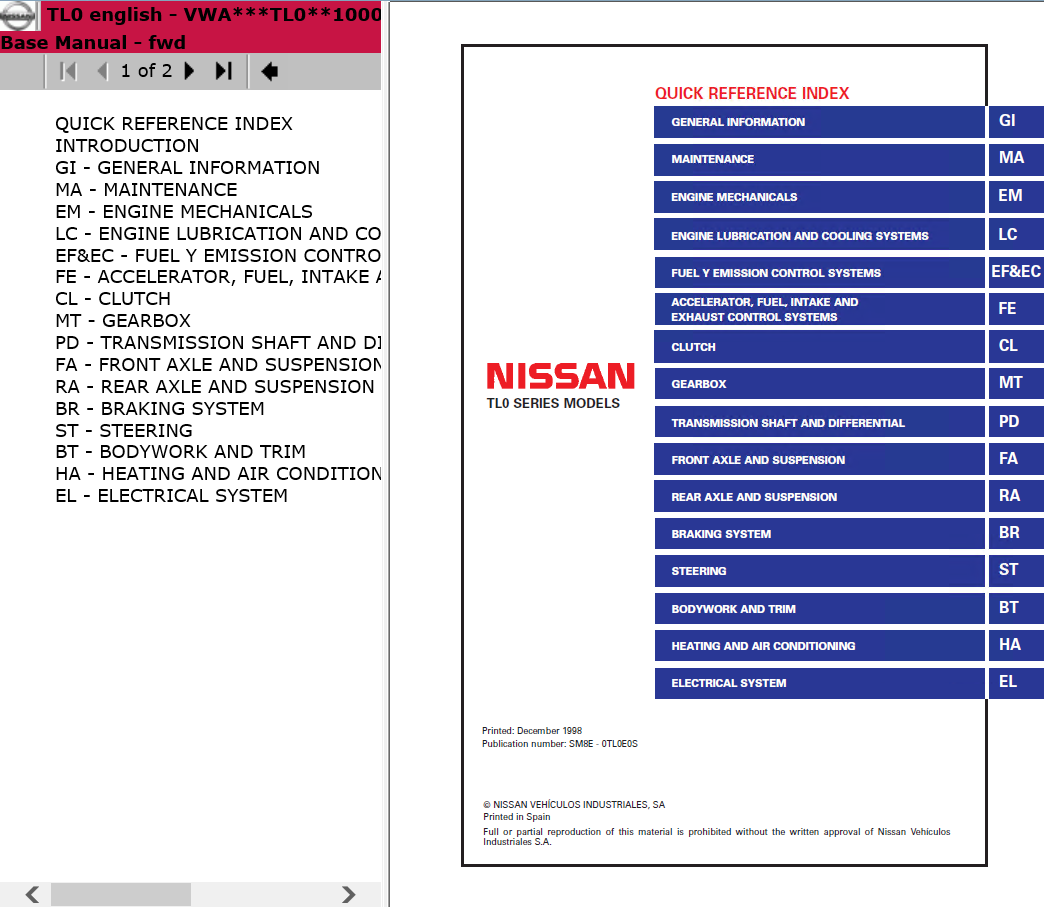Screen dimensions: 1044x907
Task: Open LC - ENGINE LUBRICATION entry
Action: [218, 234]
